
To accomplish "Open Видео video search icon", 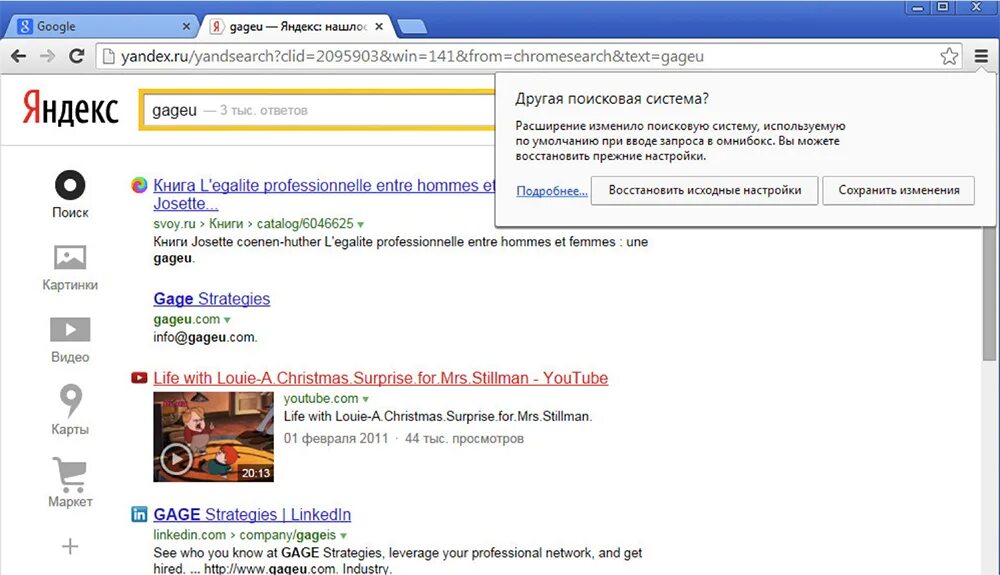I will tap(70, 330).
